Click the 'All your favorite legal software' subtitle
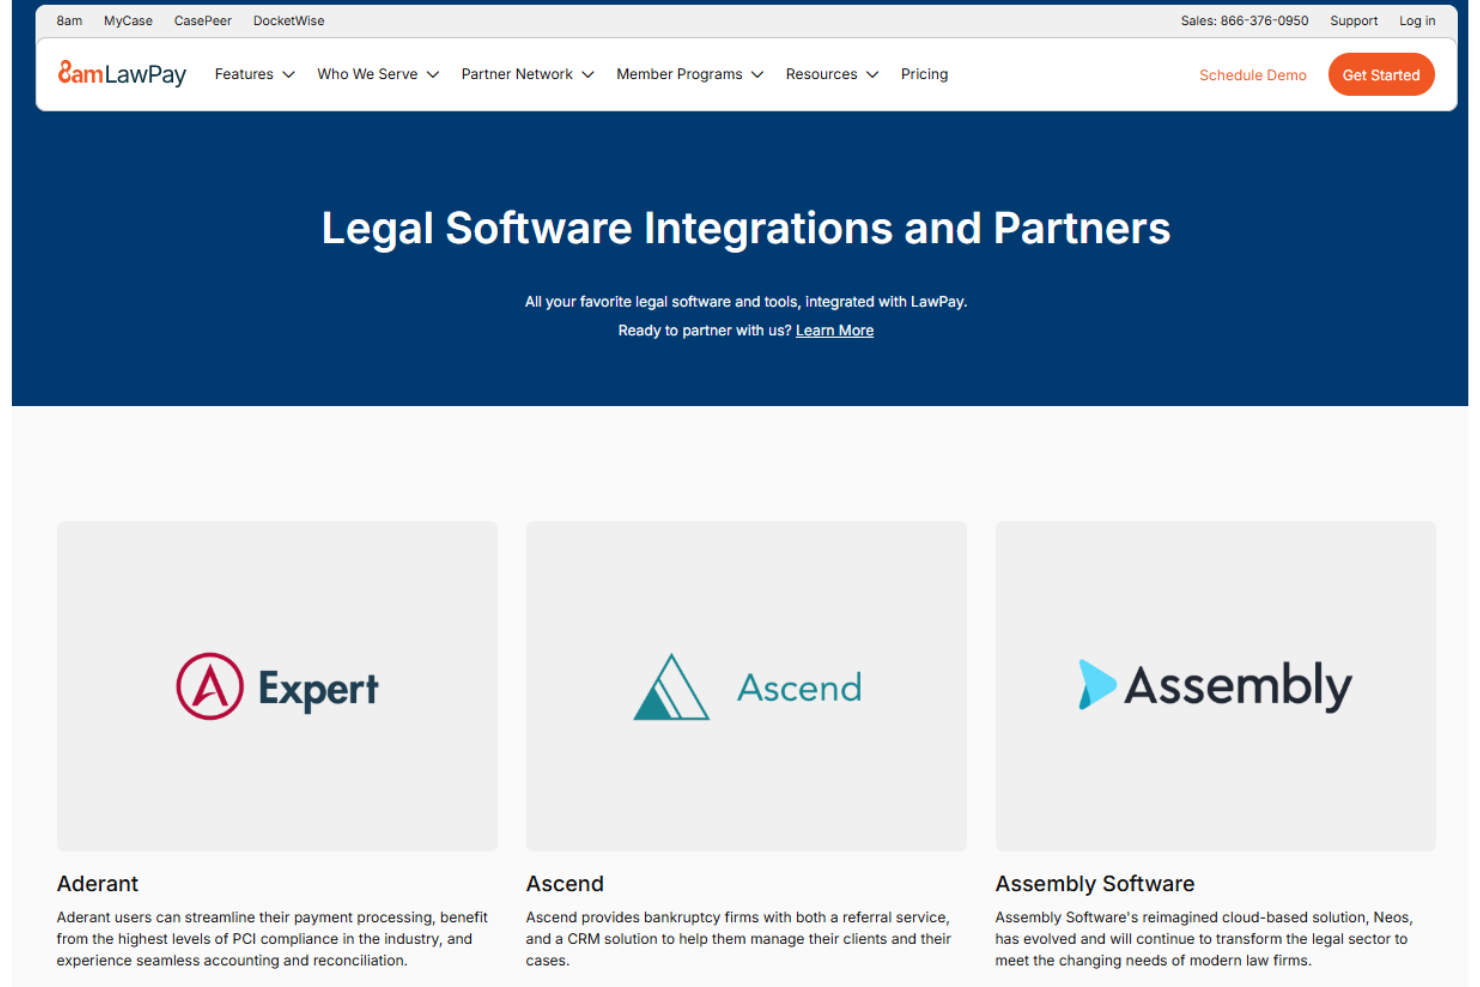The height and width of the screenshot is (987, 1480). click(x=746, y=302)
